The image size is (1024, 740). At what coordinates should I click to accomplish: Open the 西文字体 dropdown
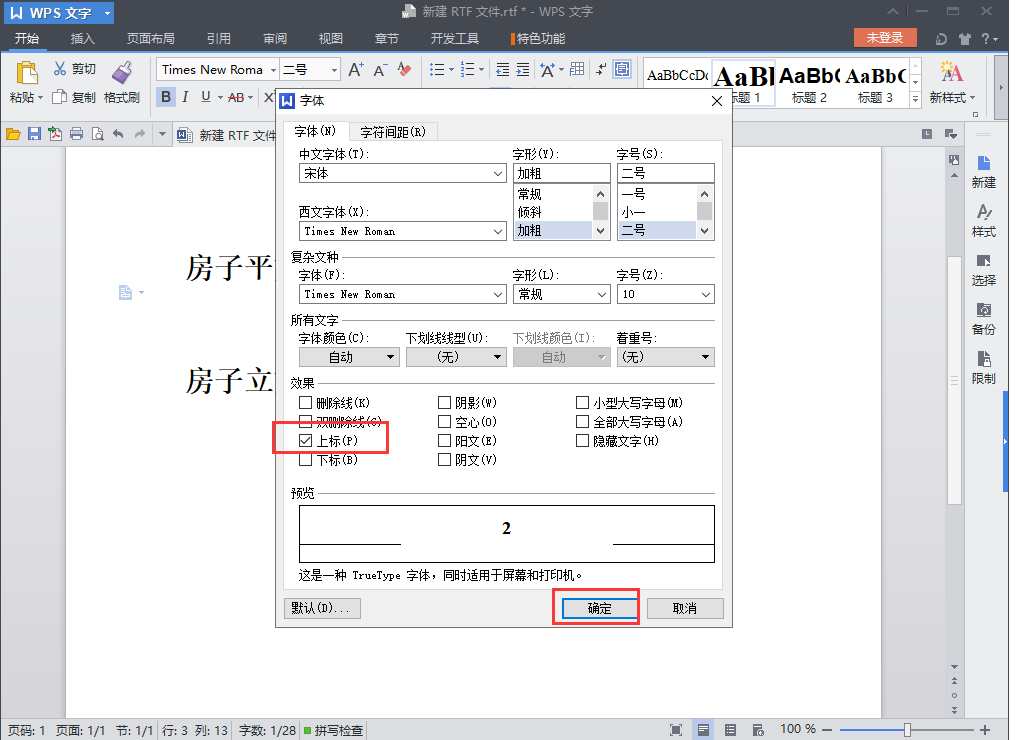click(x=402, y=231)
